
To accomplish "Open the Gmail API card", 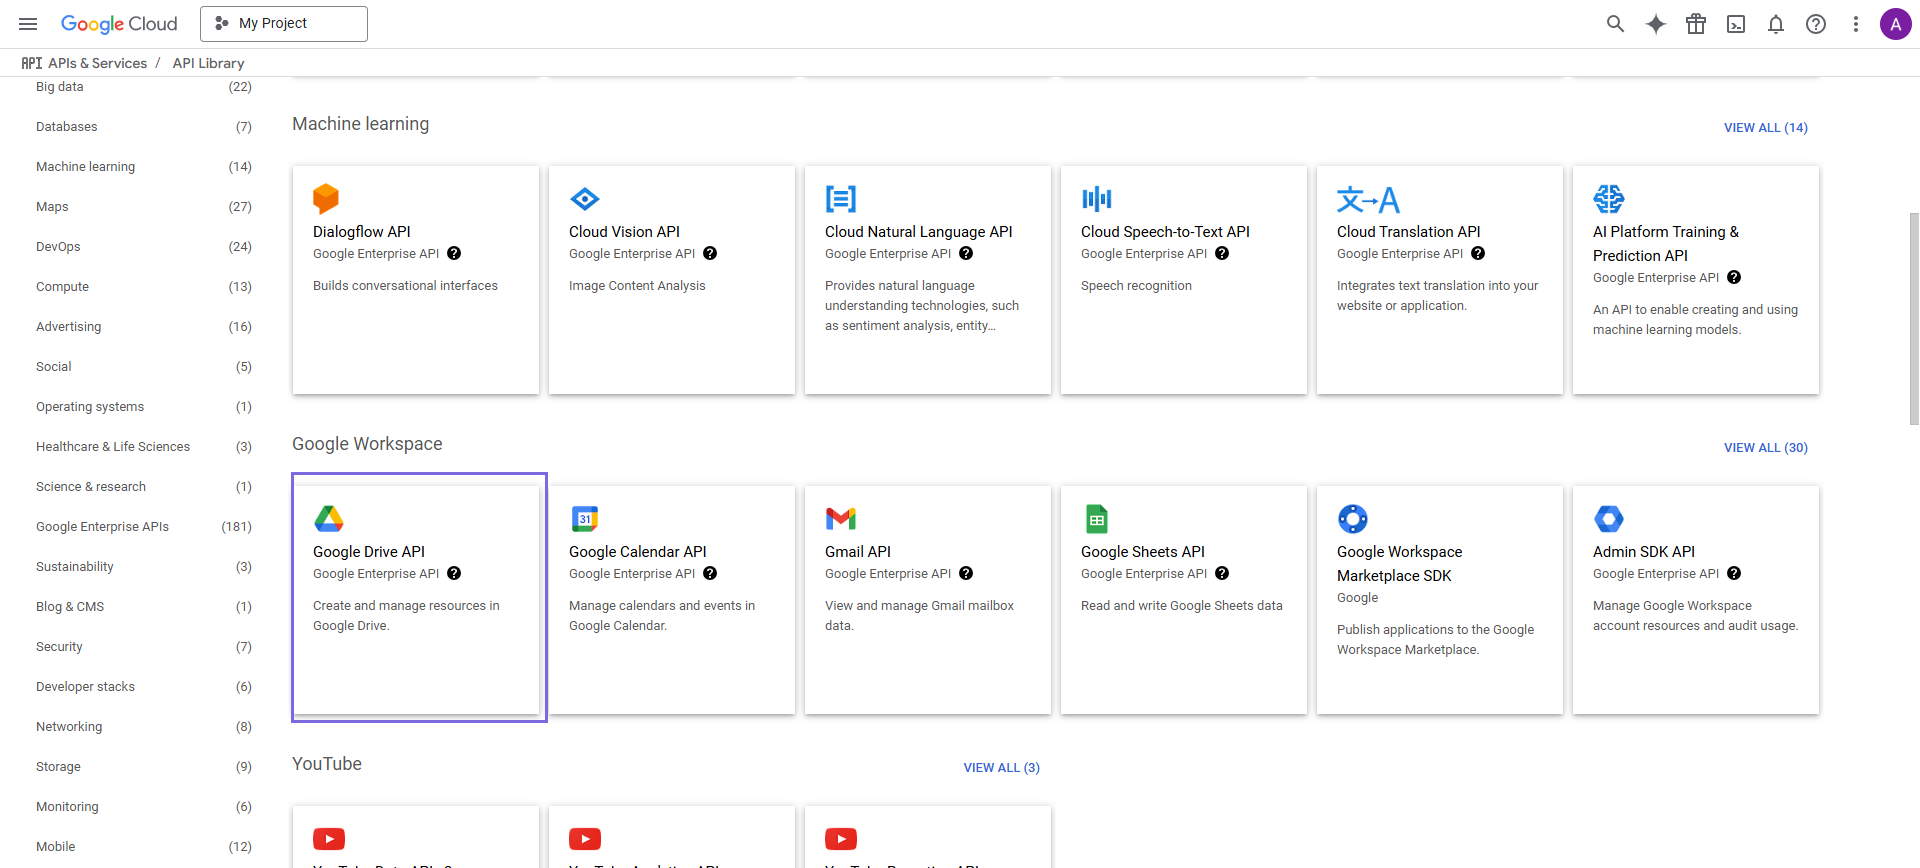I will (927, 598).
